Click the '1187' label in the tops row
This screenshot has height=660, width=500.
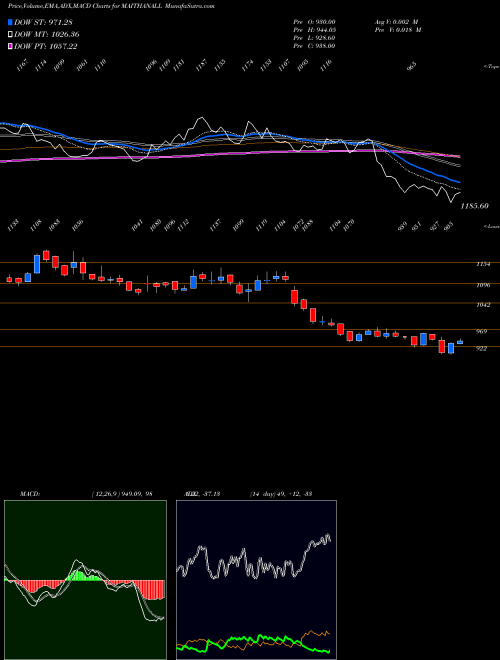click(202, 66)
